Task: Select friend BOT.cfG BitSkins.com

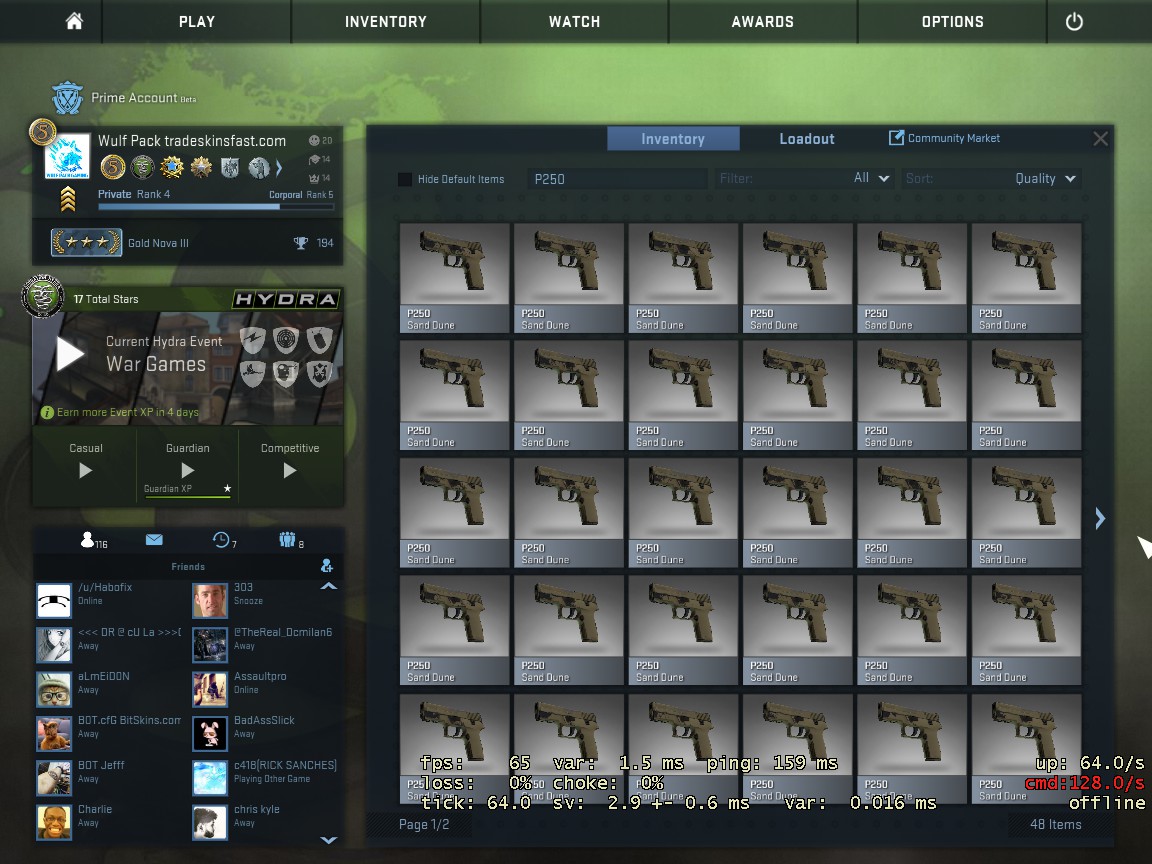Action: pyautogui.click(x=111, y=734)
